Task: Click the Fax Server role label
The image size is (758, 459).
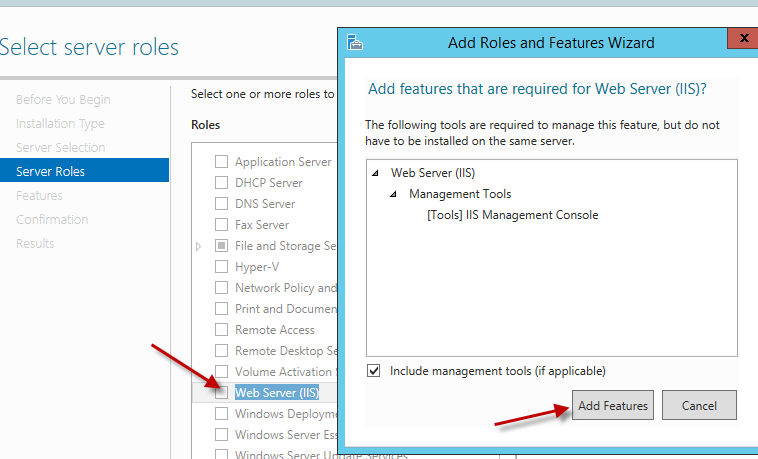Action: click(x=262, y=225)
